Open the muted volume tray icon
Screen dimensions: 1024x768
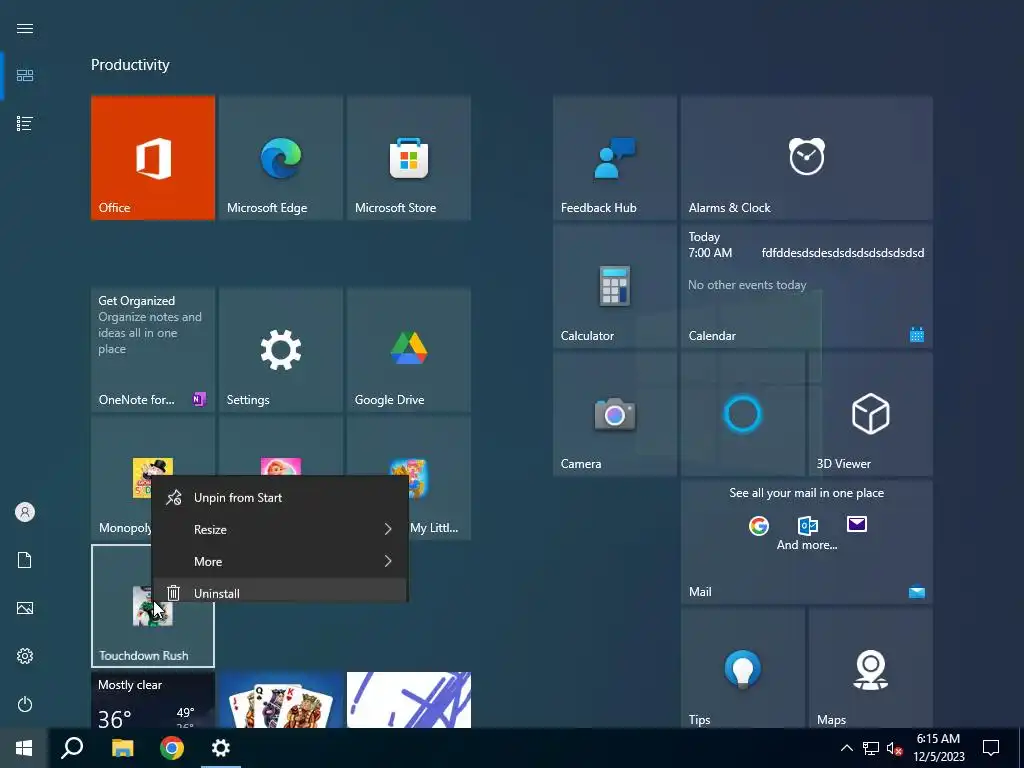(895, 748)
